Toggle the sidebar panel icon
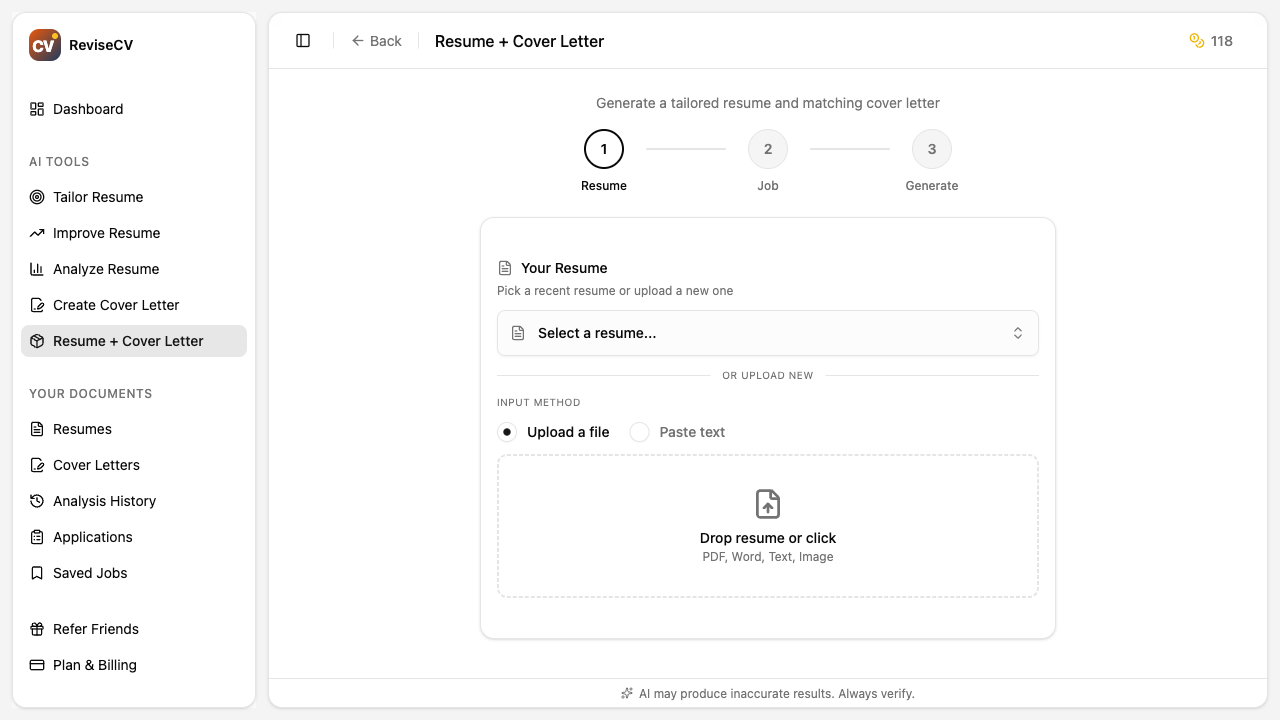The image size is (1280, 720). [x=303, y=40]
